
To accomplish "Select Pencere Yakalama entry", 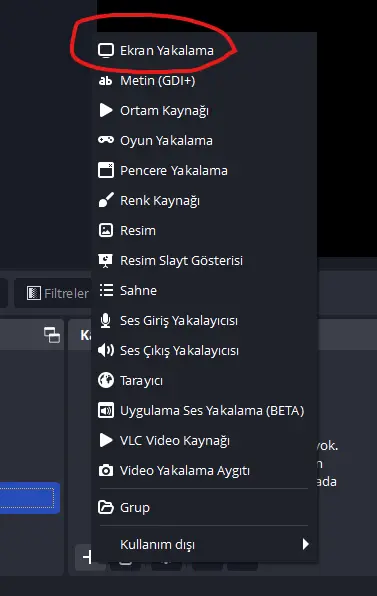I will tap(204, 170).
